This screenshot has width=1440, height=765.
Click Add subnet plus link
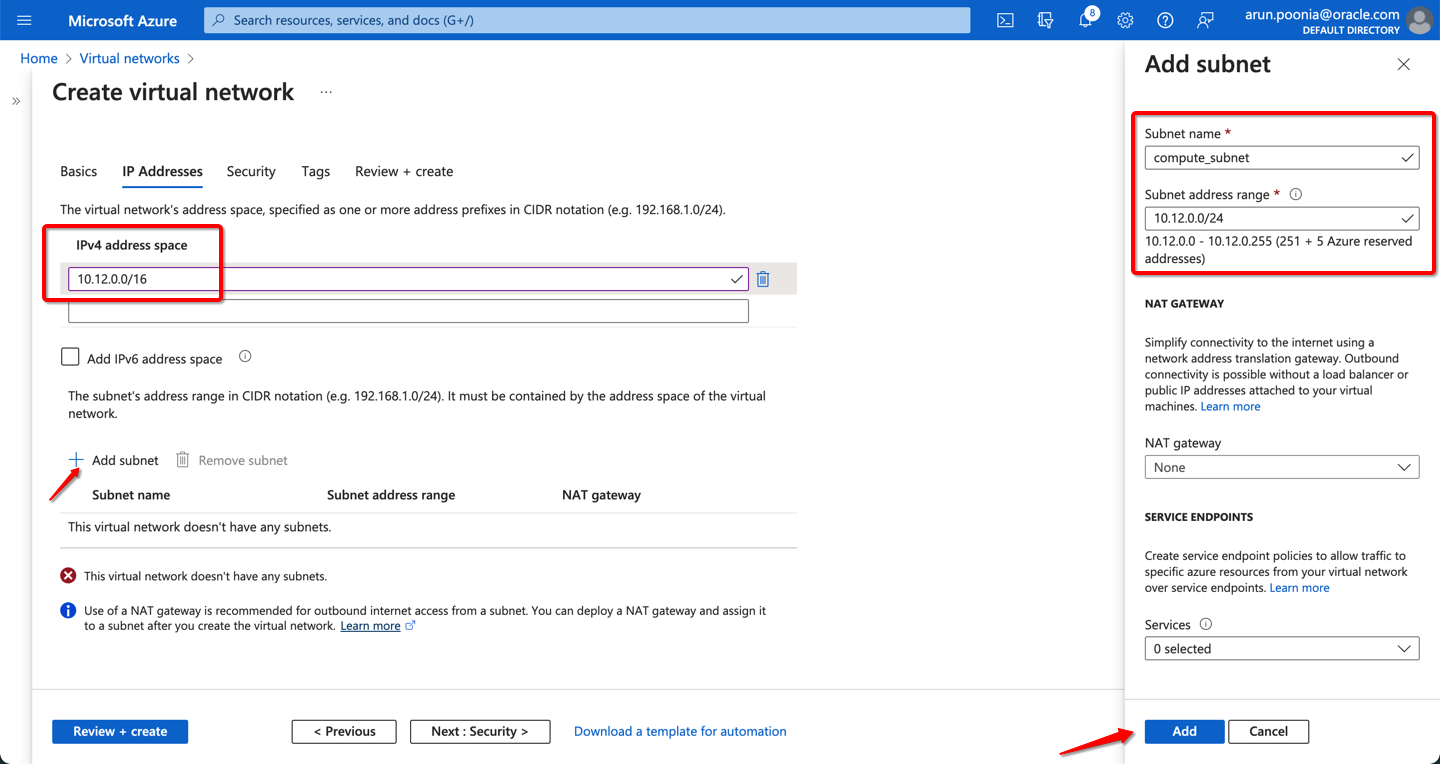[x=114, y=460]
